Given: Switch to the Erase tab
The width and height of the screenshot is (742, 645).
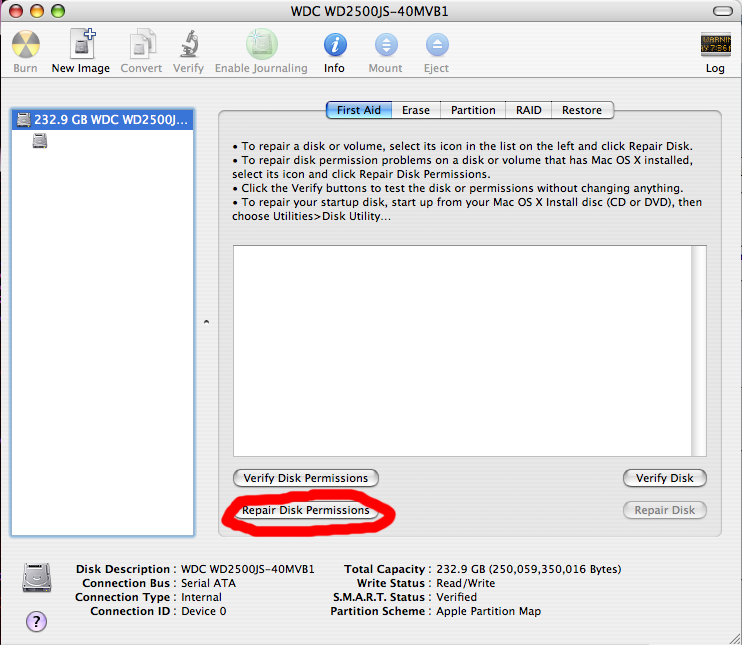Looking at the screenshot, I should [416, 110].
